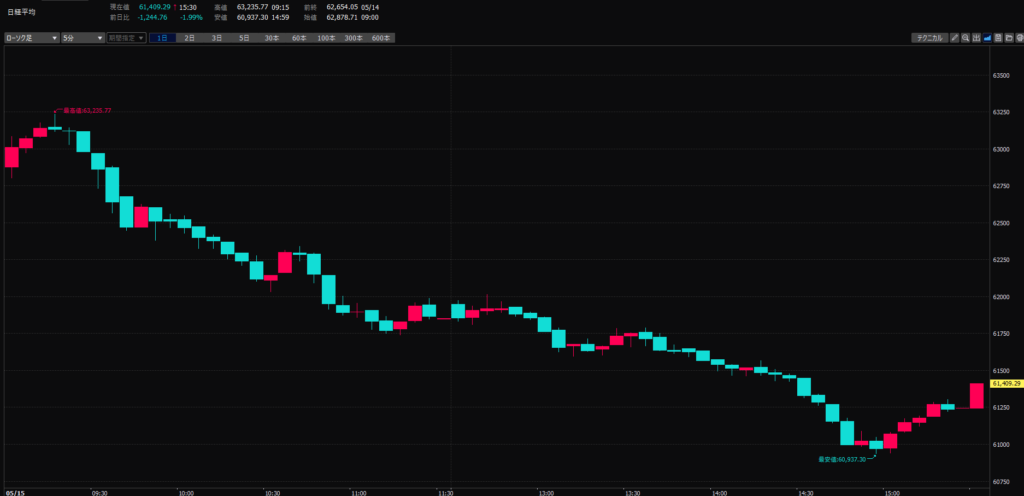This screenshot has width=1024, height=496.
Task: Switch range to 2日
Action: (189, 38)
